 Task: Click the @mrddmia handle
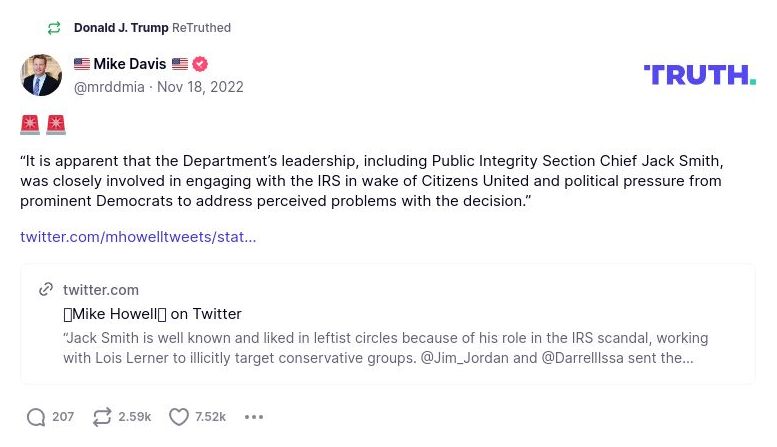click(x=109, y=87)
